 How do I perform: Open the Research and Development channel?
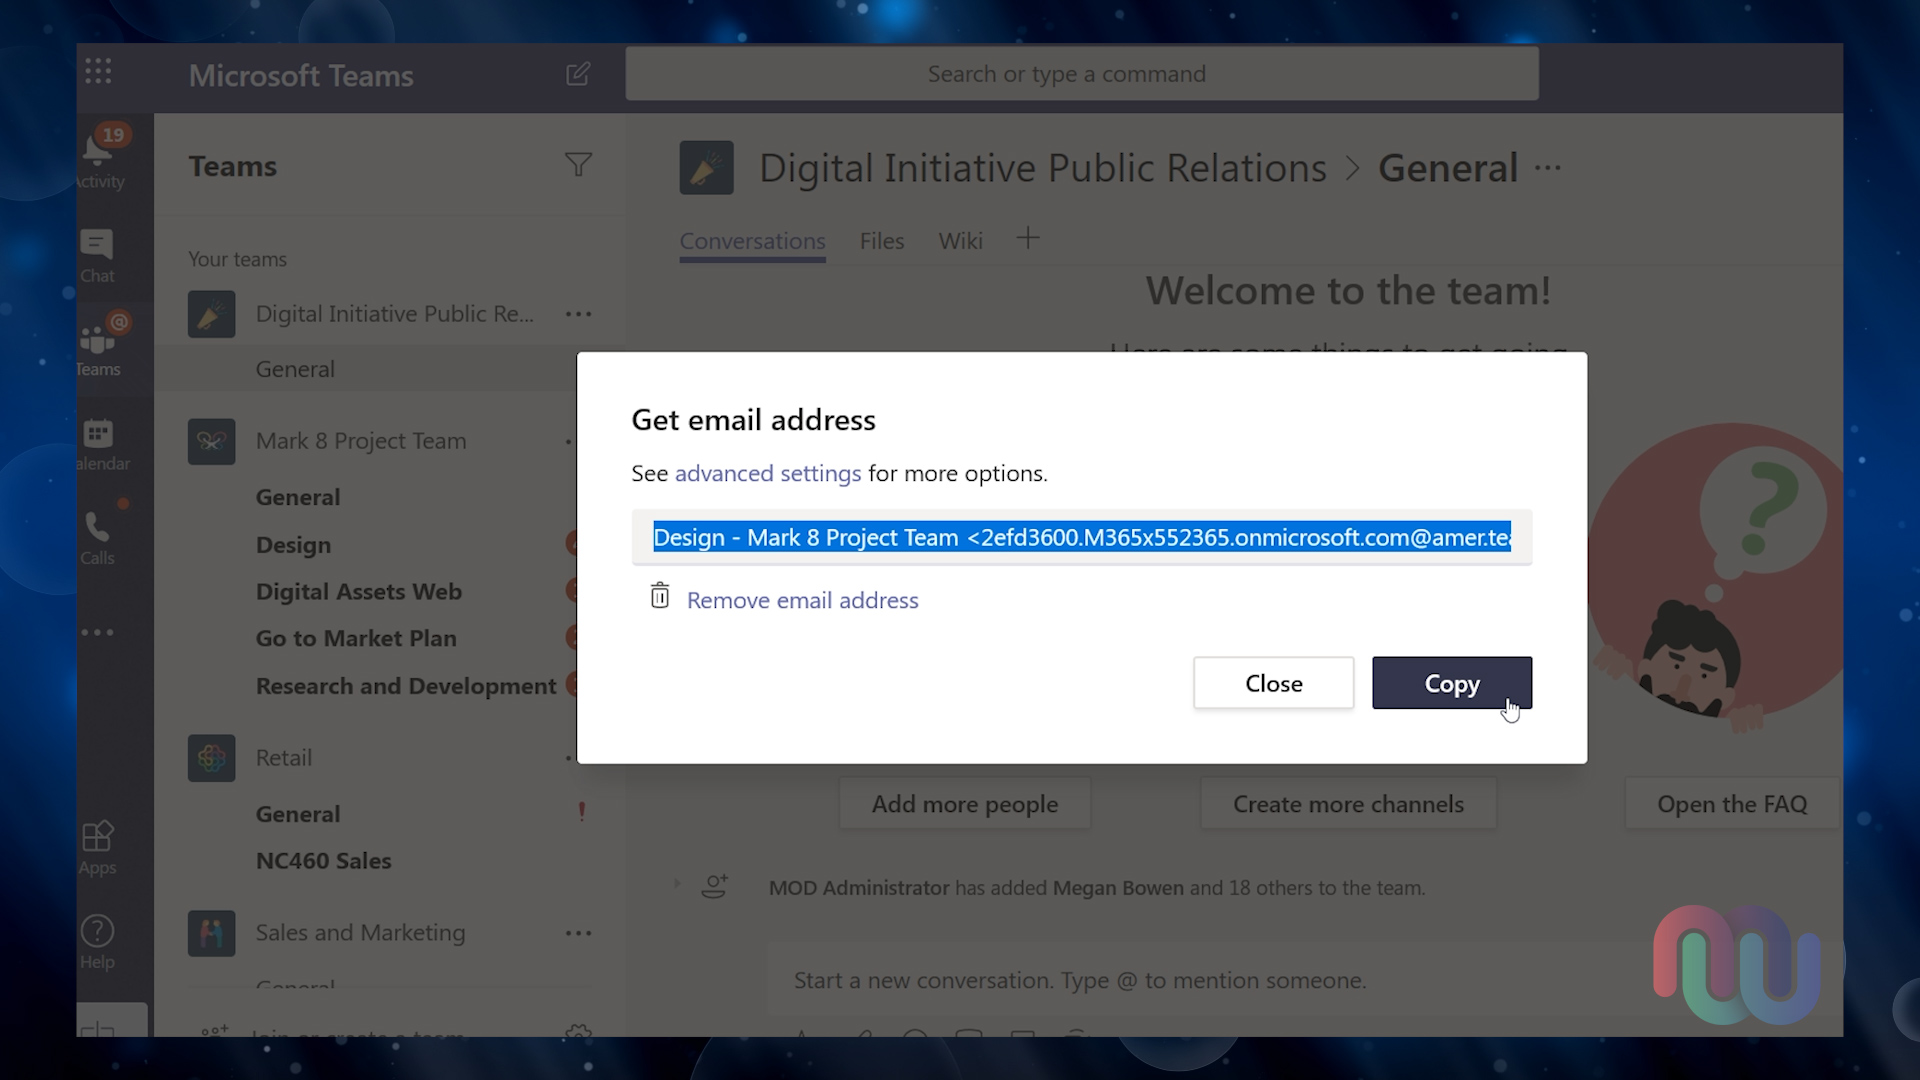click(405, 686)
